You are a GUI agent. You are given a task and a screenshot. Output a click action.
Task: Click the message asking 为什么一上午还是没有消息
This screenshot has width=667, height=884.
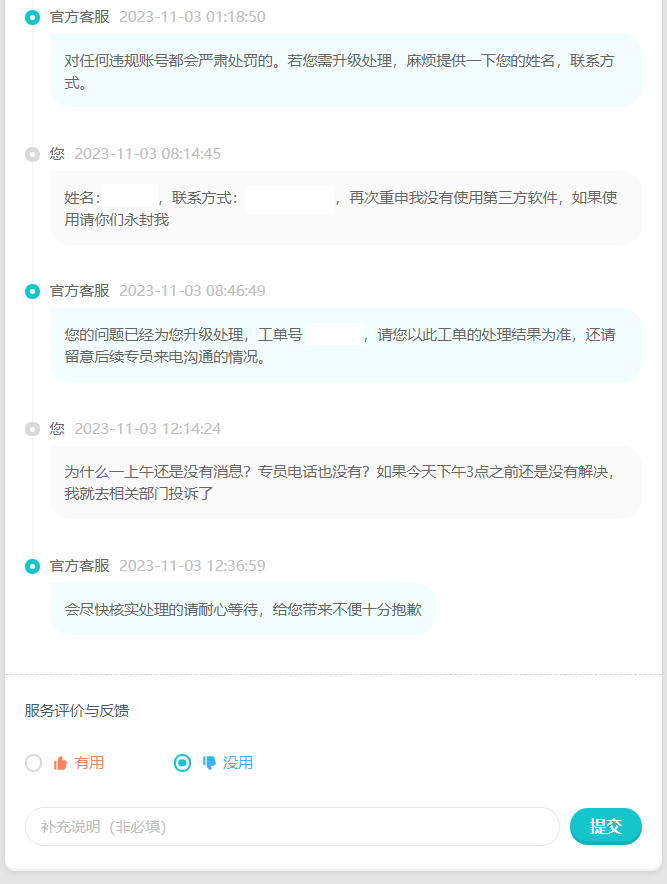(x=346, y=482)
